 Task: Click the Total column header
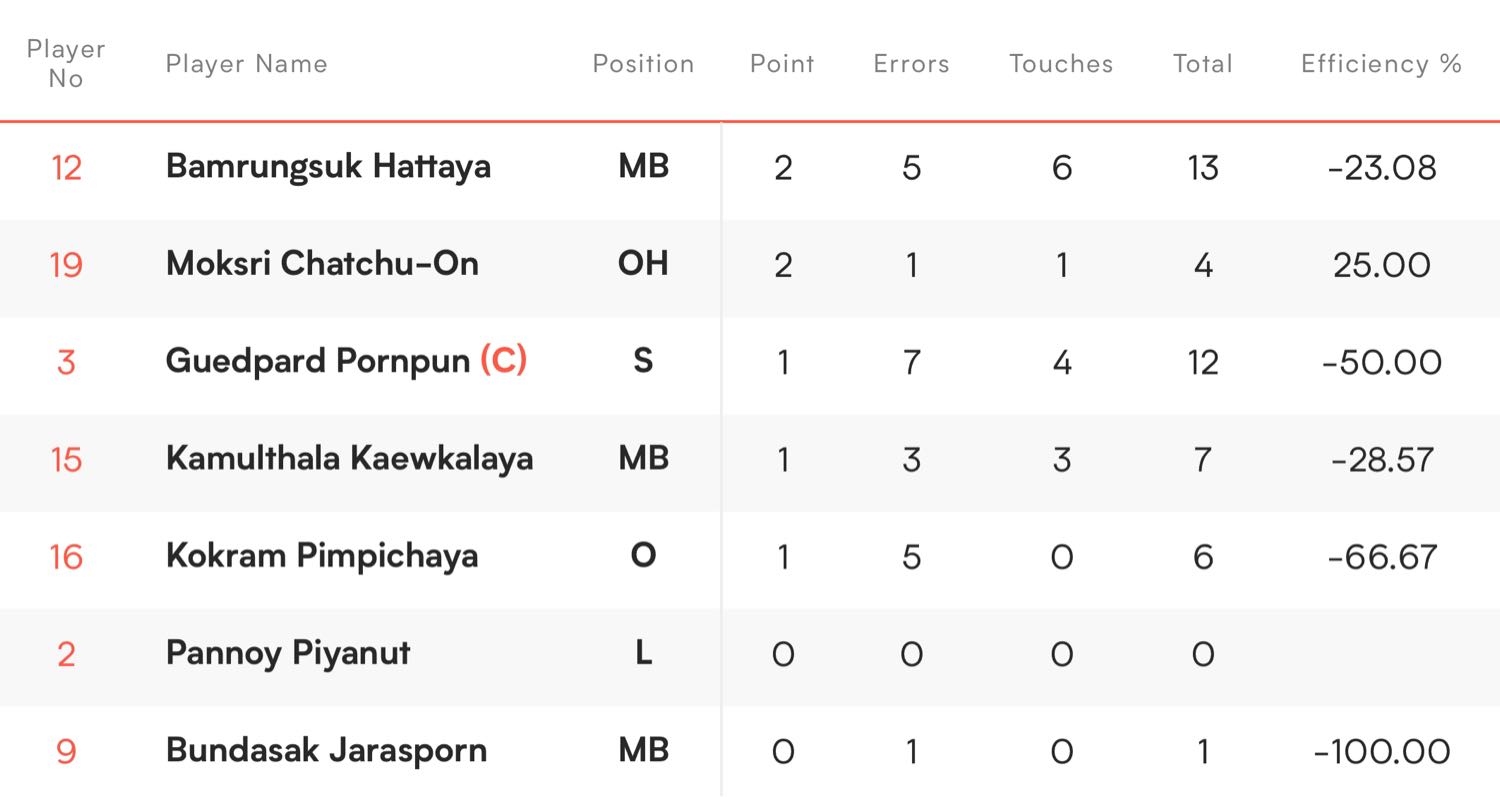point(1202,64)
